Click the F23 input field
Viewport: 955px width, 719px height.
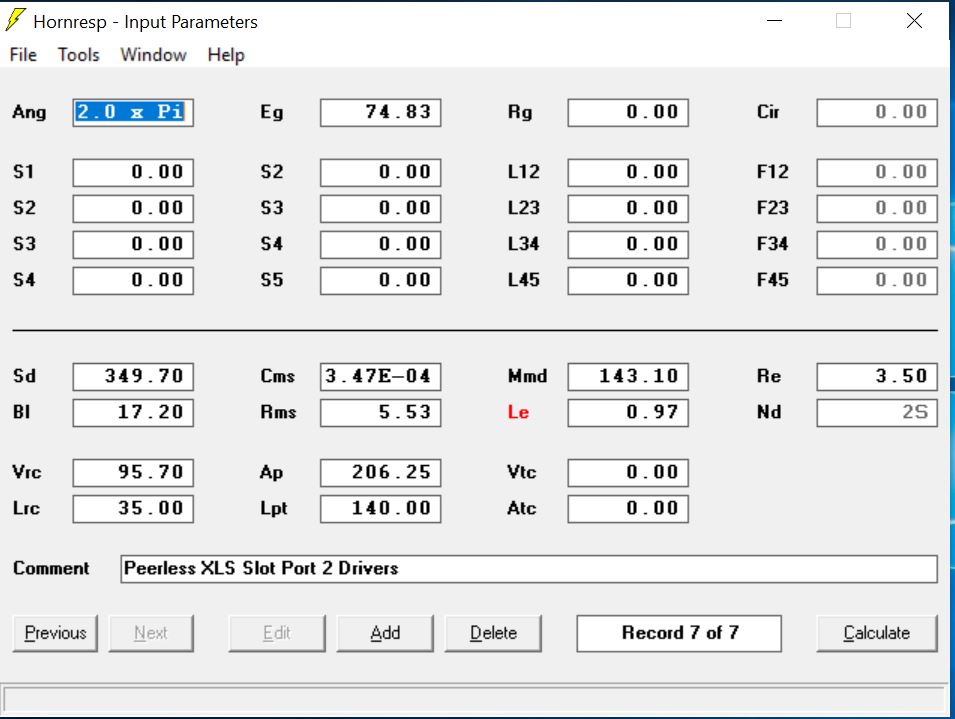tap(877, 208)
